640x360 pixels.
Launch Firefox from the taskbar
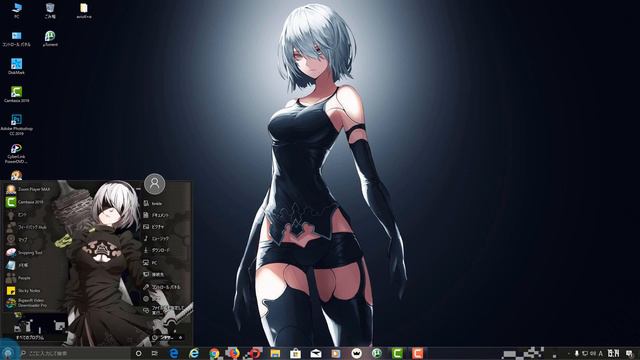tap(234, 353)
